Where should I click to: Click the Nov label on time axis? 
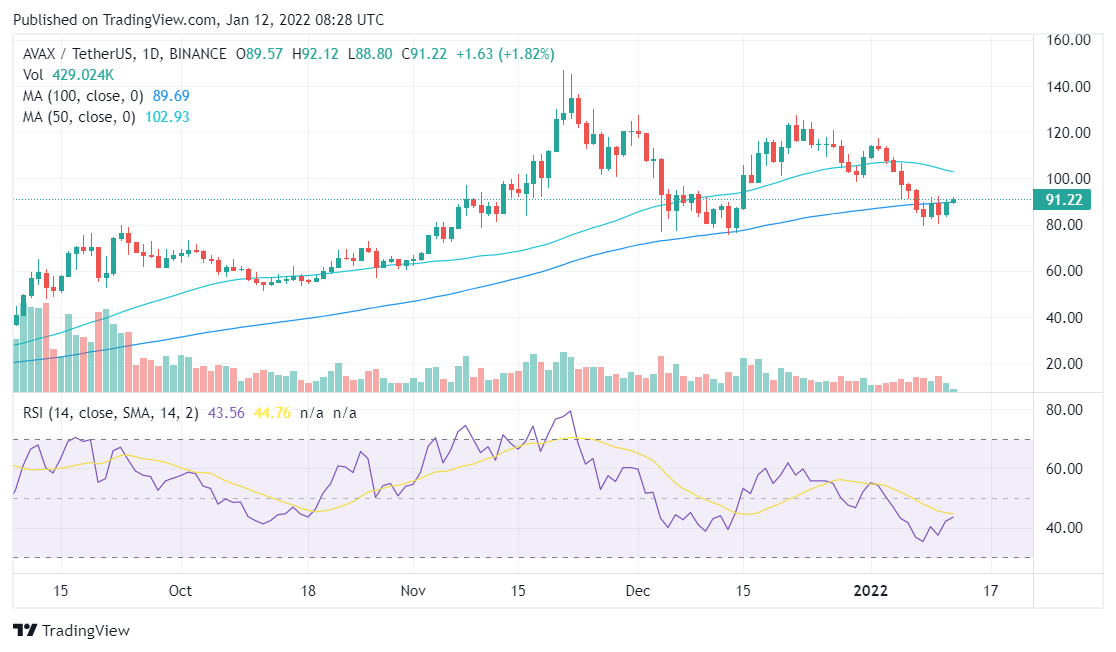(412, 591)
